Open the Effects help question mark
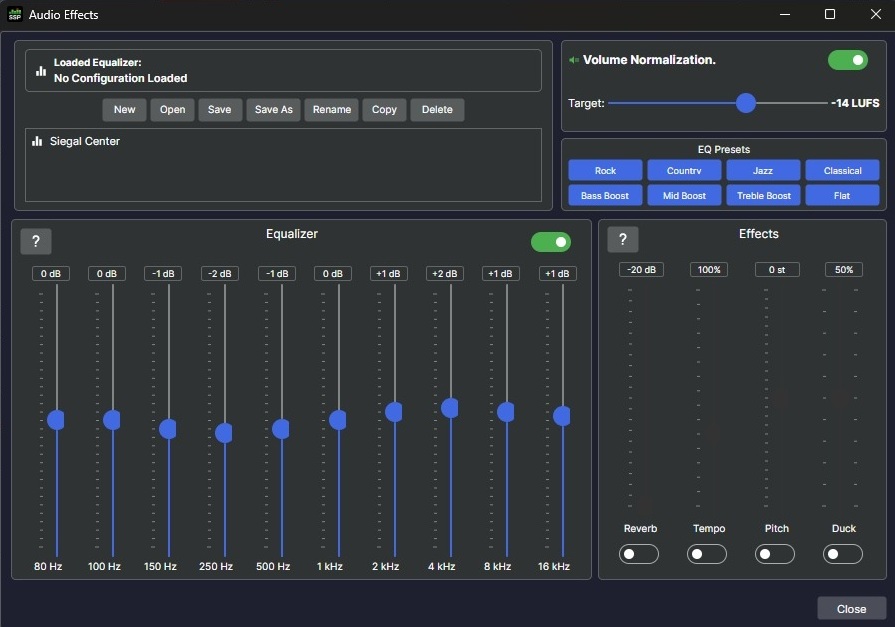895x627 pixels. pyautogui.click(x=623, y=239)
